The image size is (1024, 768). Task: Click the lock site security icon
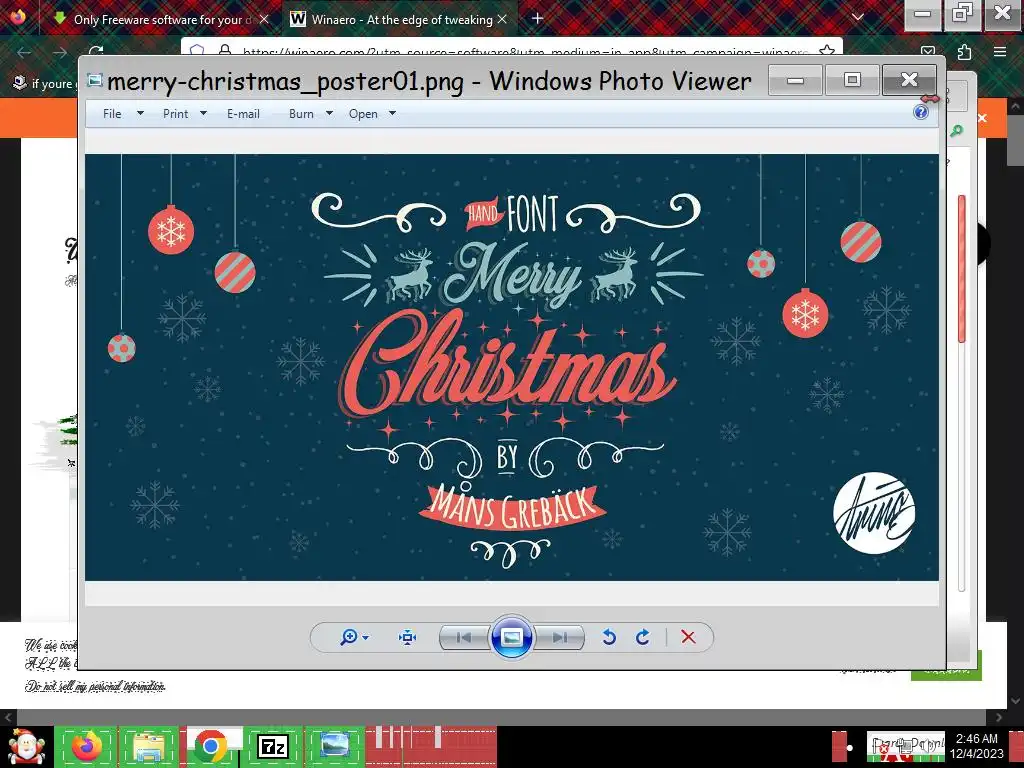pyautogui.click(x=225, y=50)
